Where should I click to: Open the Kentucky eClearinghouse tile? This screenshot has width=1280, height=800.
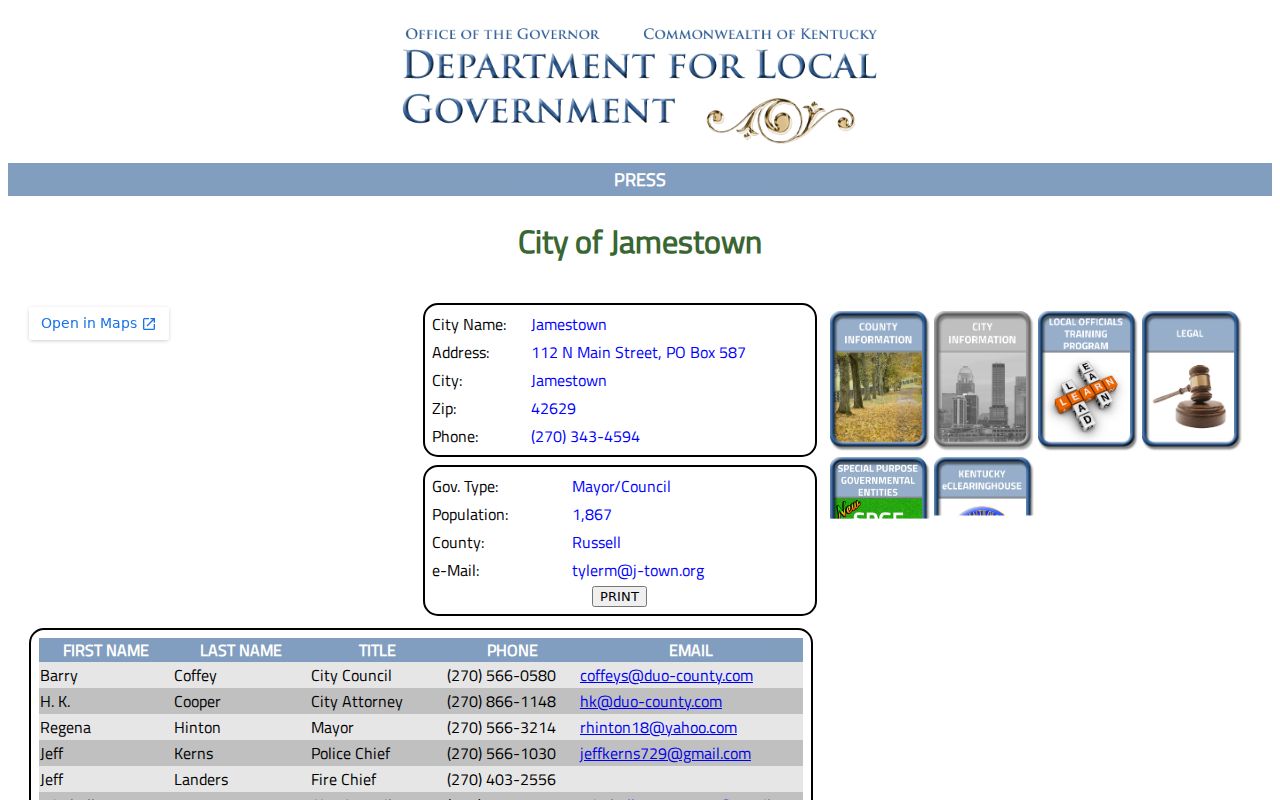point(982,488)
